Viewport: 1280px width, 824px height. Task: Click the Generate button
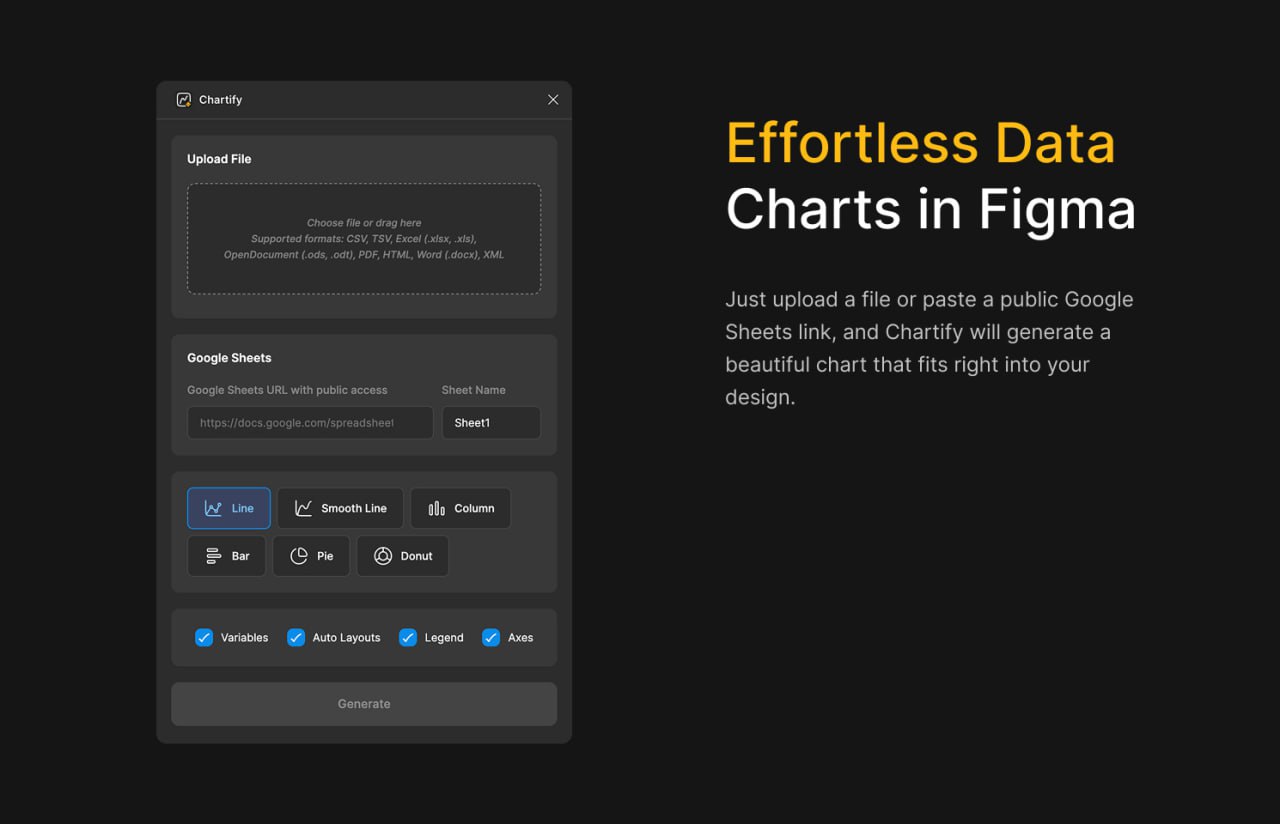click(364, 704)
